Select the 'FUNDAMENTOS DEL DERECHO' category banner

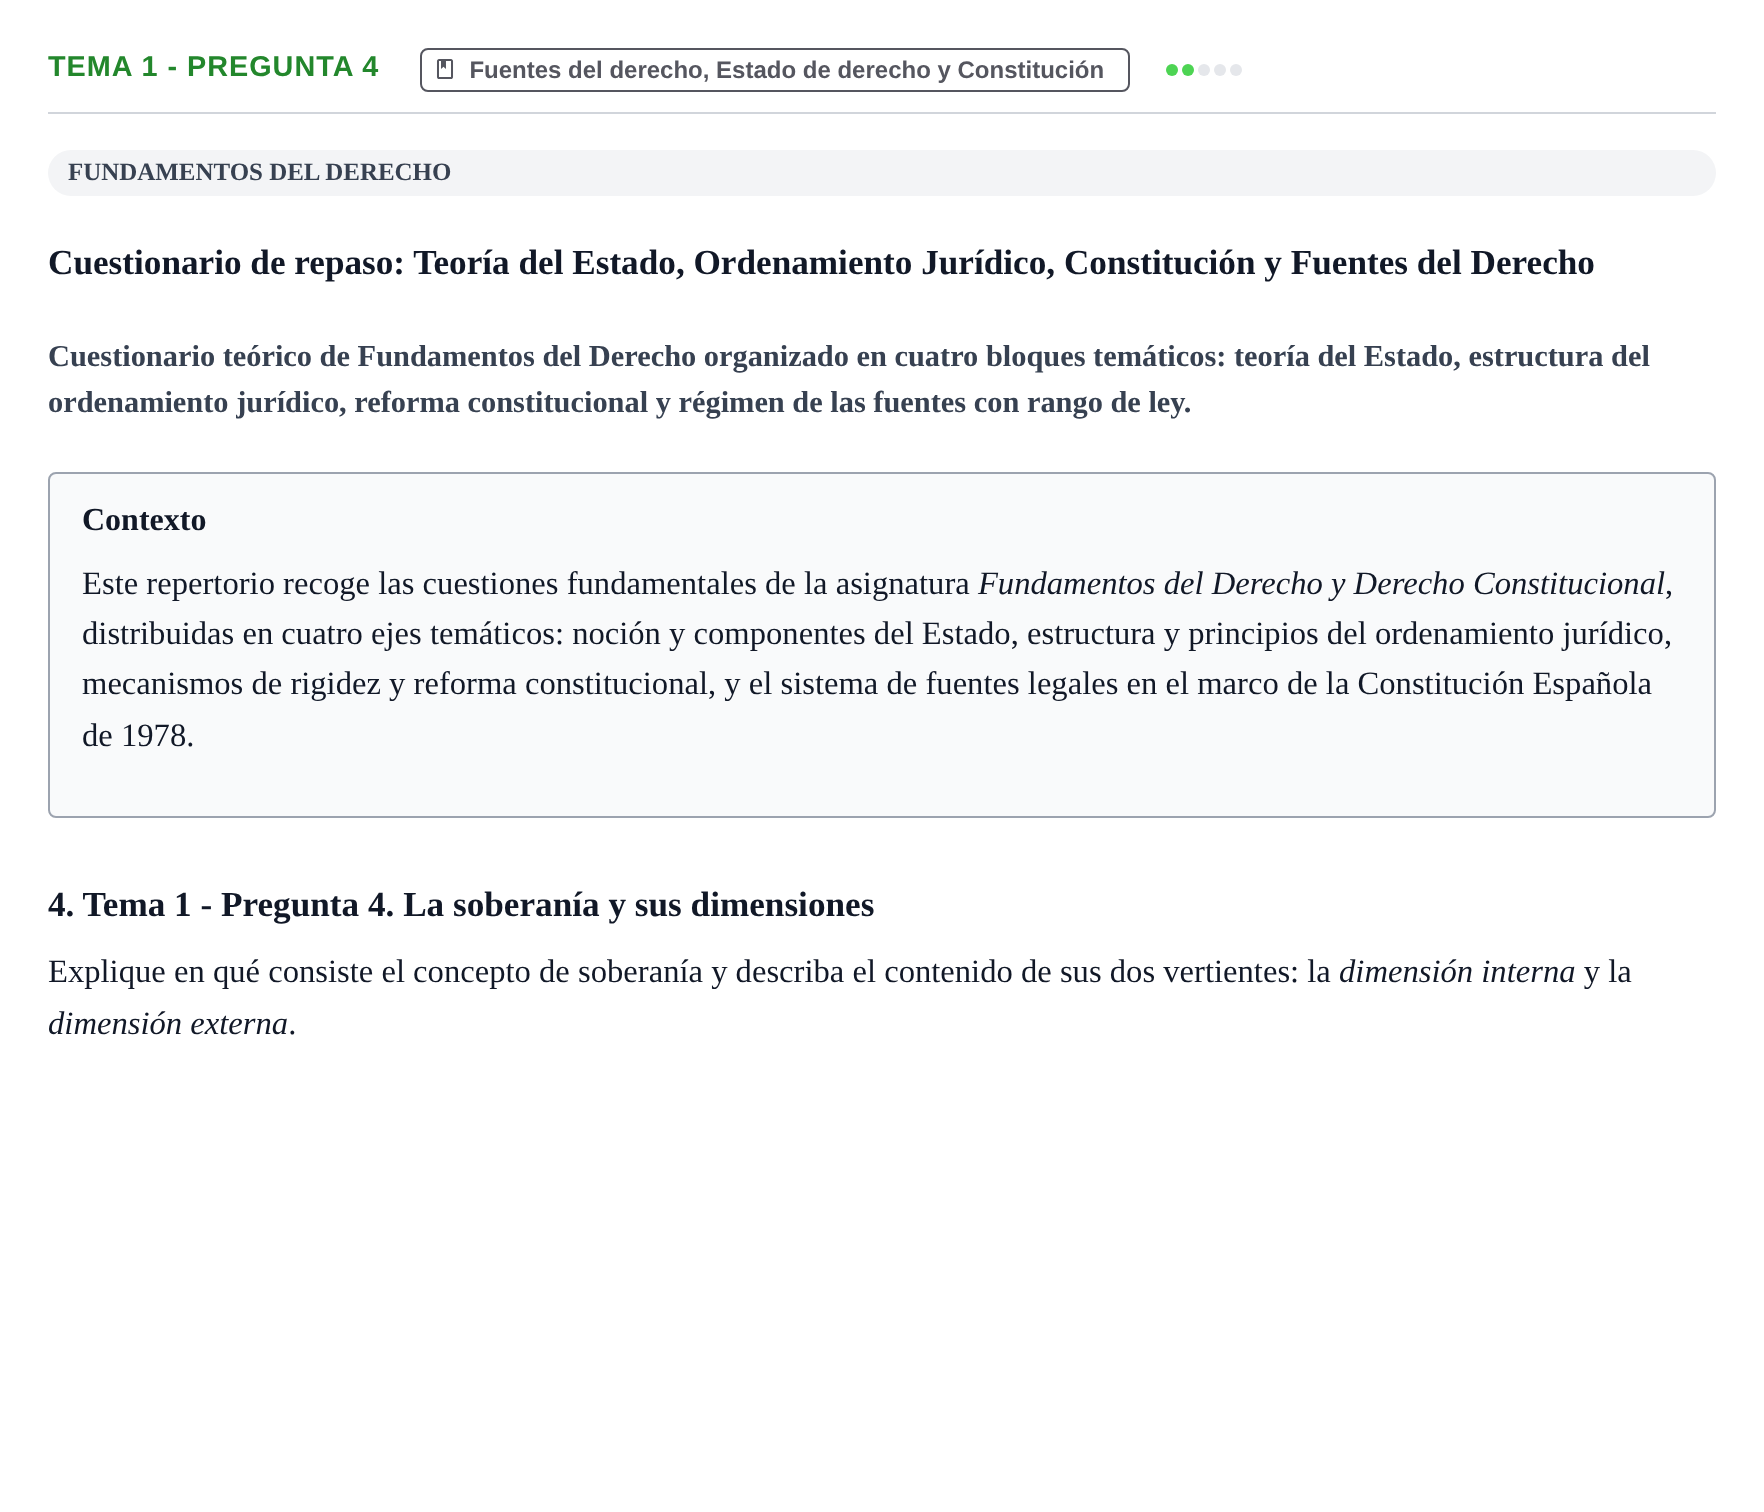point(881,173)
